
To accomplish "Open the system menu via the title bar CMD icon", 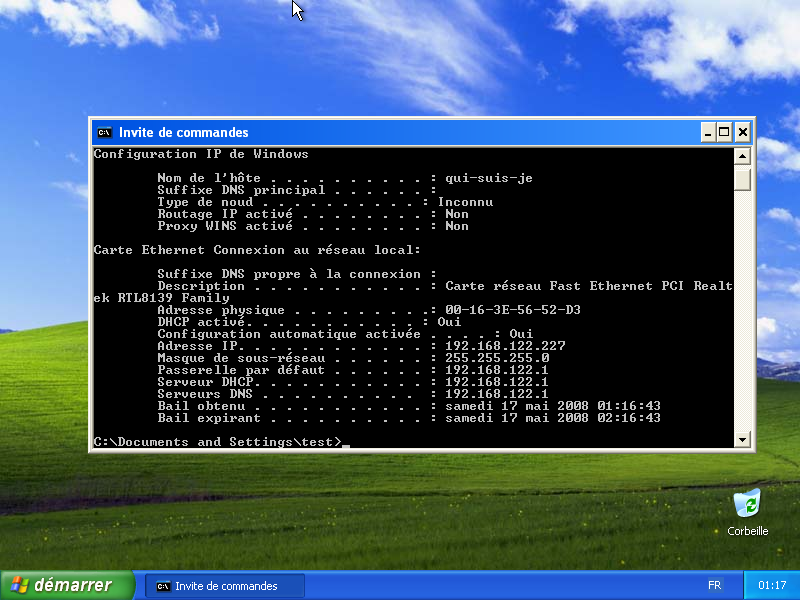I will [x=104, y=132].
